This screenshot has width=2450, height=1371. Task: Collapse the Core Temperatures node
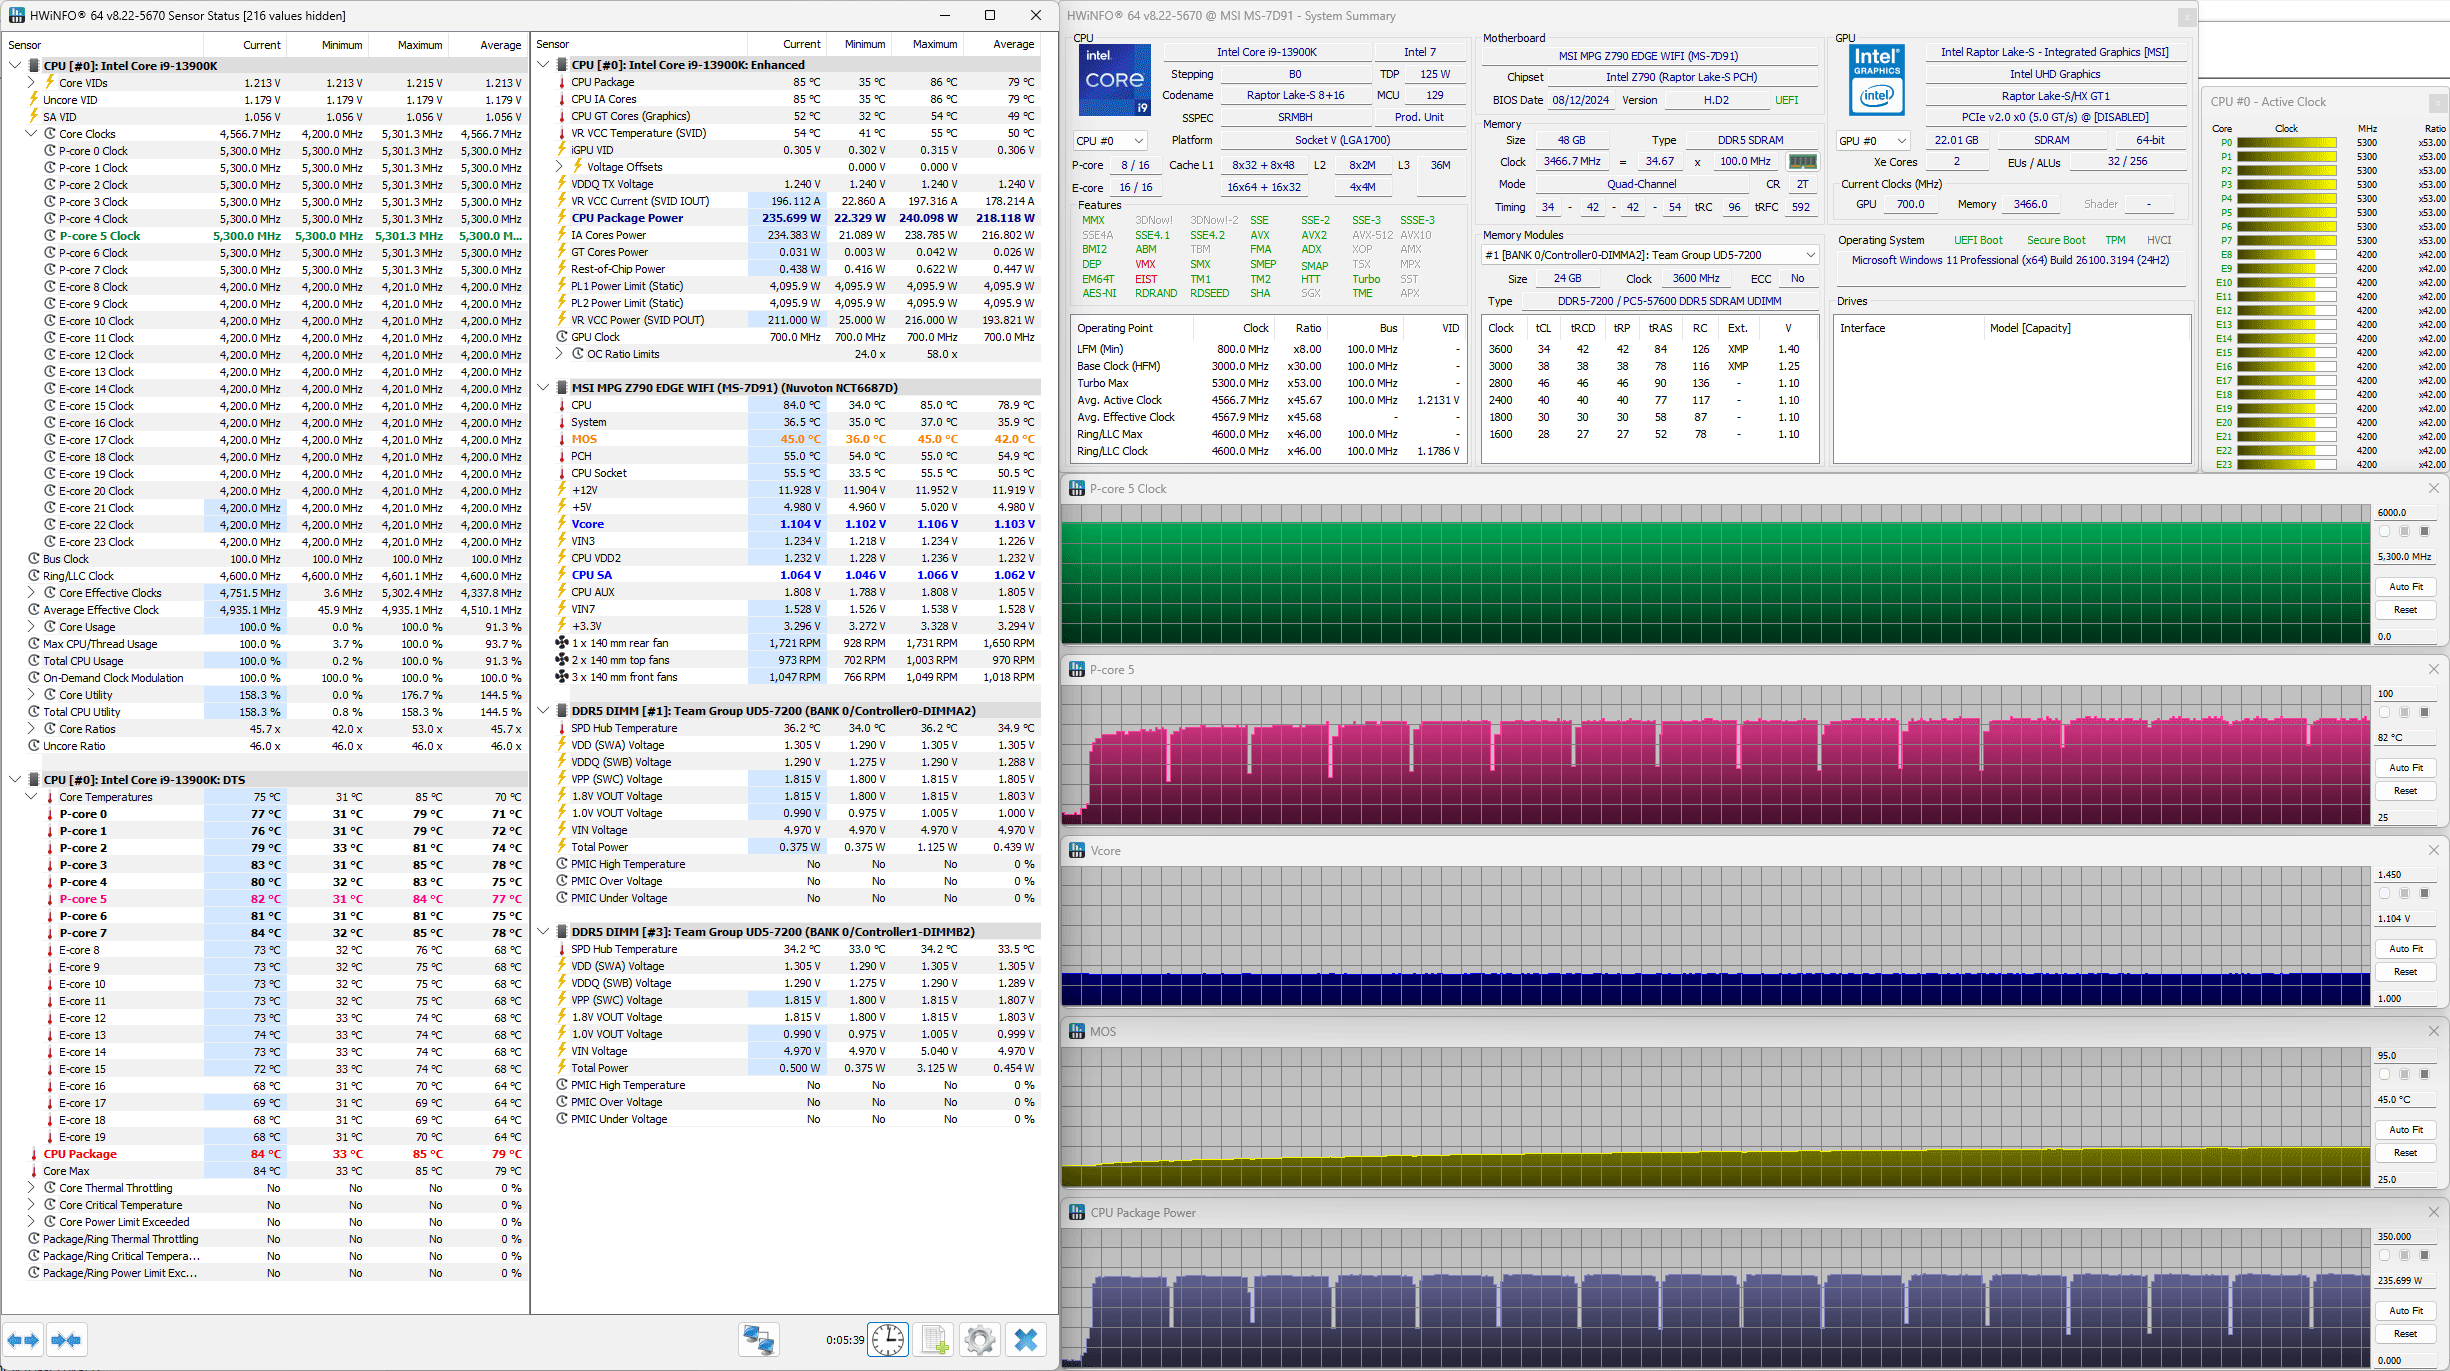(31, 797)
